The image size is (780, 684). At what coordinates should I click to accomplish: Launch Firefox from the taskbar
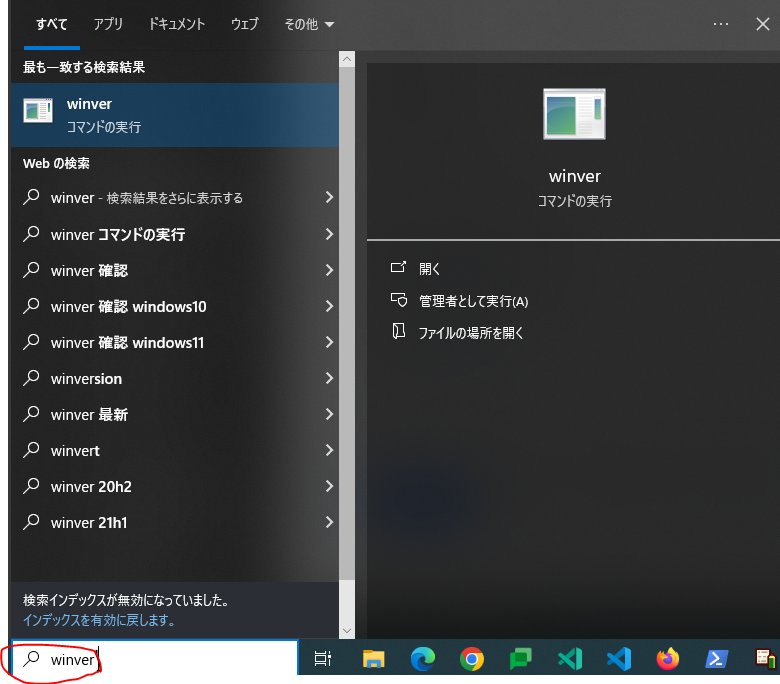click(668, 659)
